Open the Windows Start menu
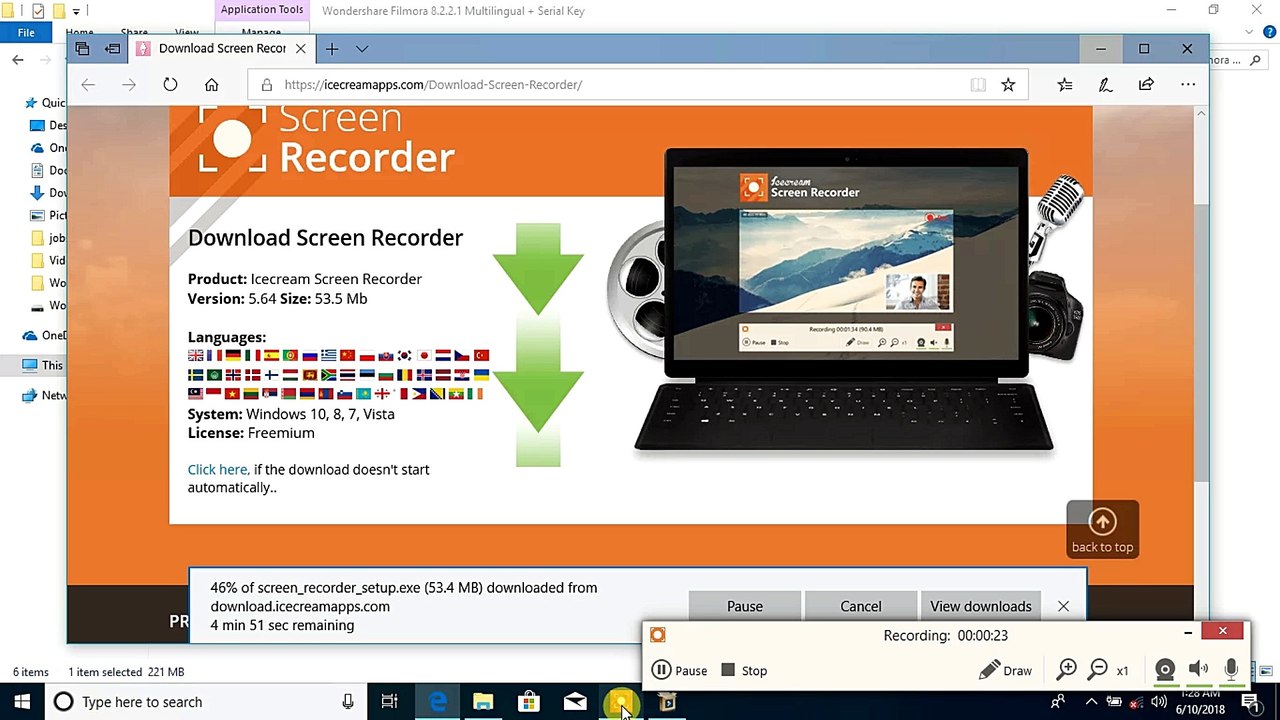 coord(22,702)
